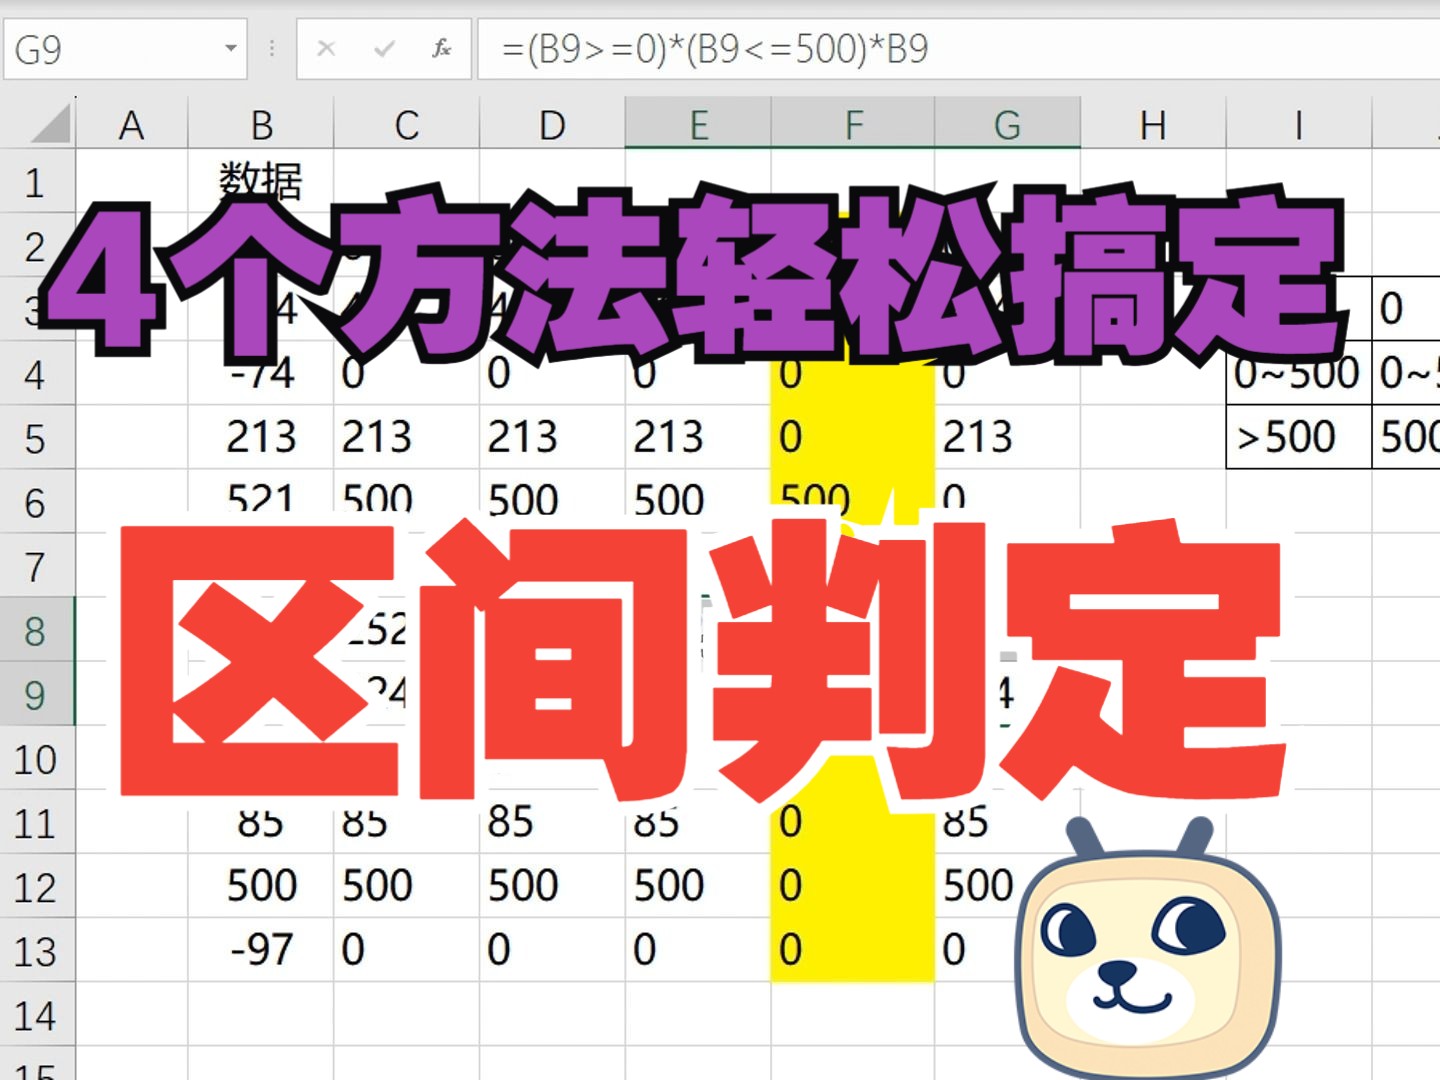Screen dimensions: 1440x1080
Task: Click the cell labeled >500
Action: (x=1297, y=437)
